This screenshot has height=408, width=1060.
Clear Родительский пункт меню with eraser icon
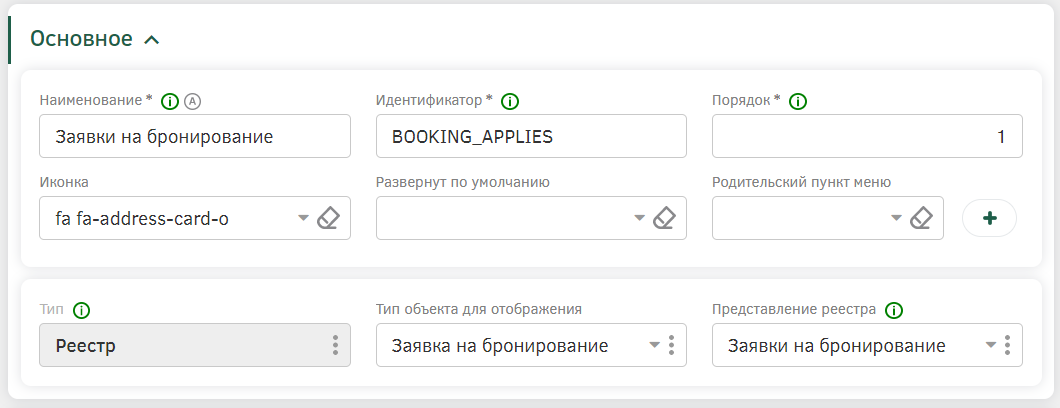921,218
